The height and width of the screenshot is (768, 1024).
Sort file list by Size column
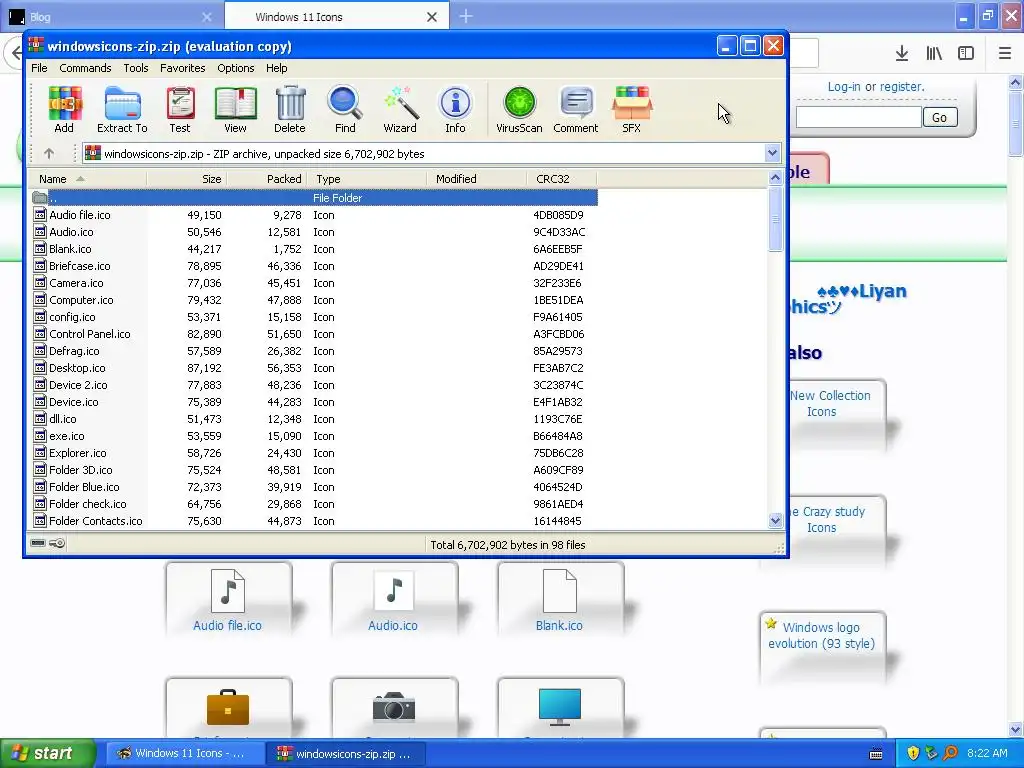[x=187, y=178]
